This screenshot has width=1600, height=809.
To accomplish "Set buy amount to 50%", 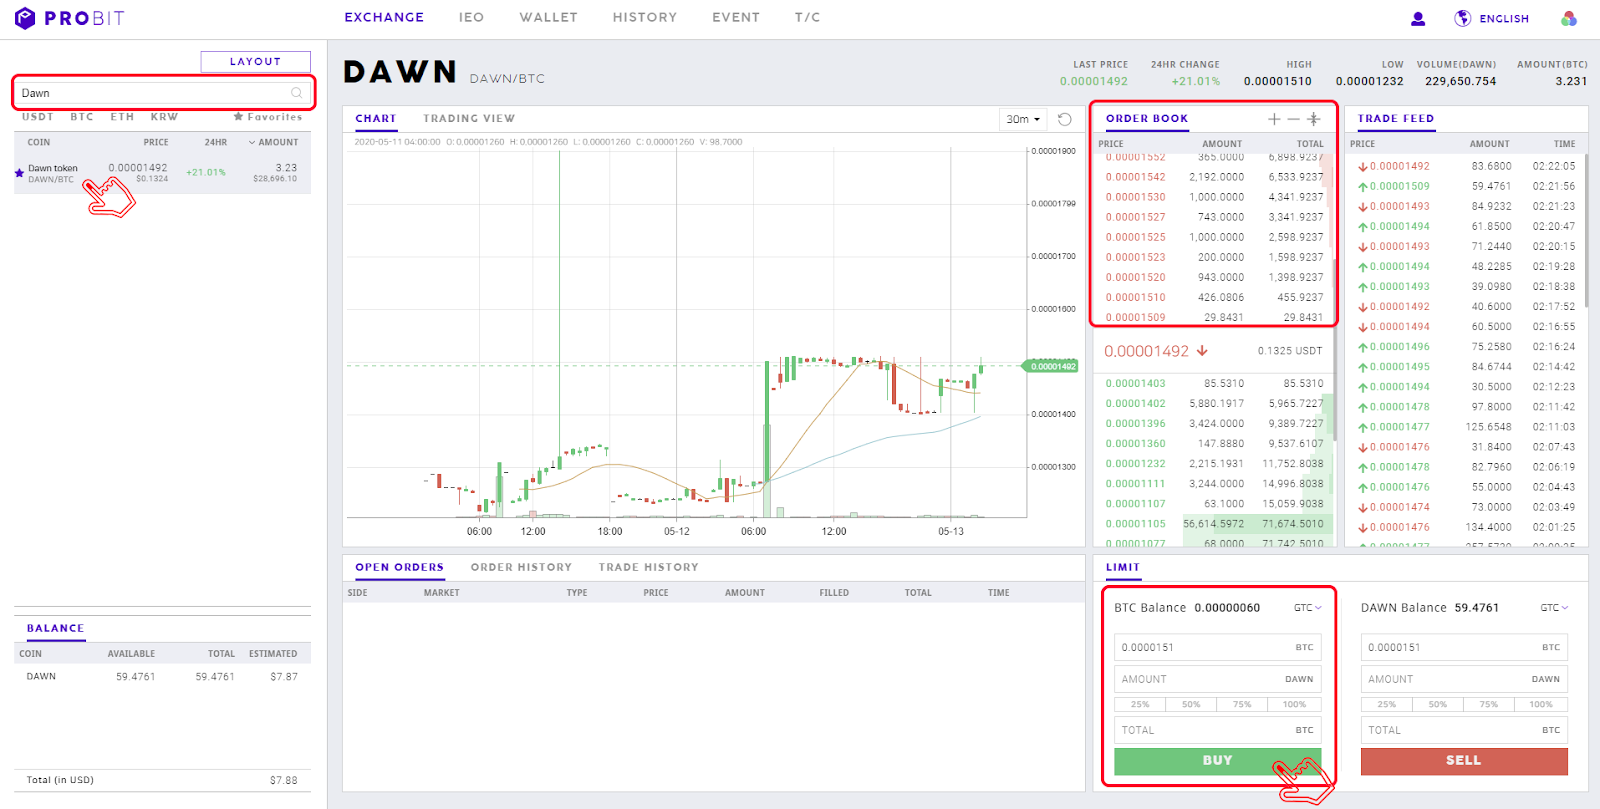I will click(x=1191, y=704).
